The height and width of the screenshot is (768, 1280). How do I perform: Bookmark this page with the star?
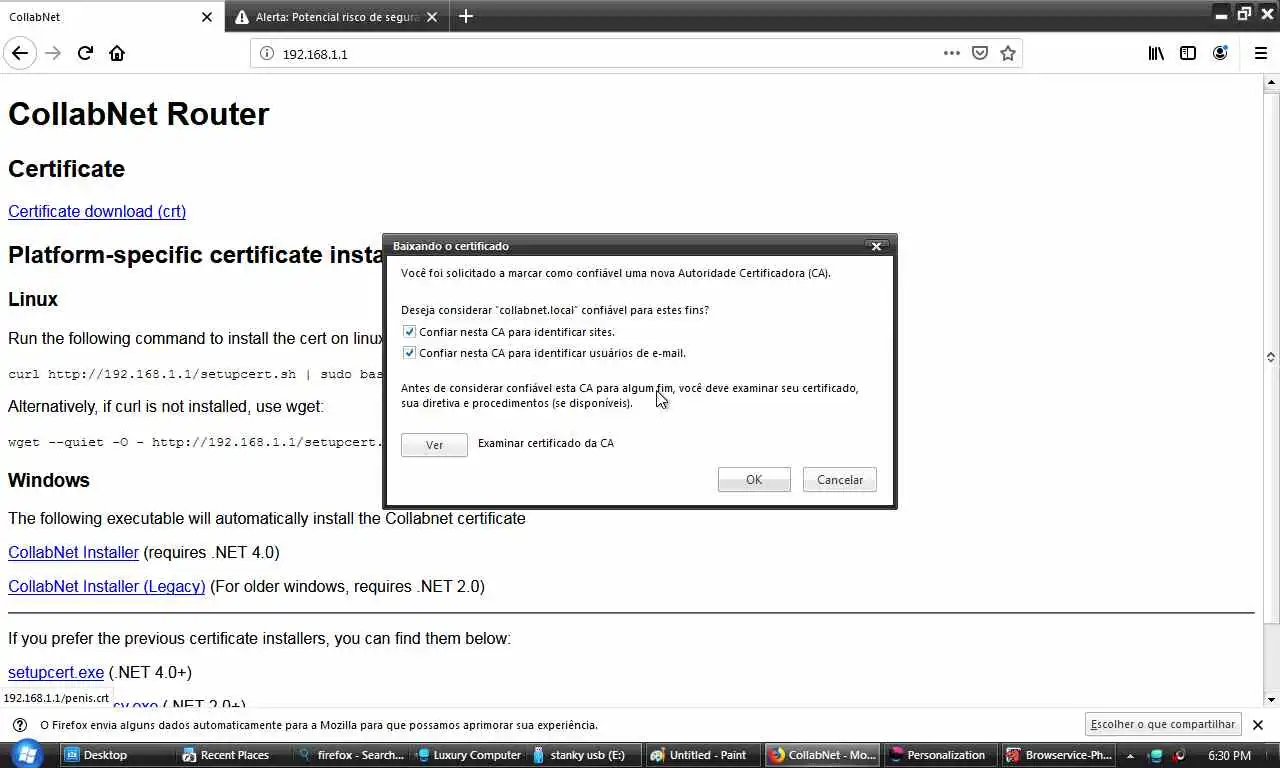[1008, 53]
